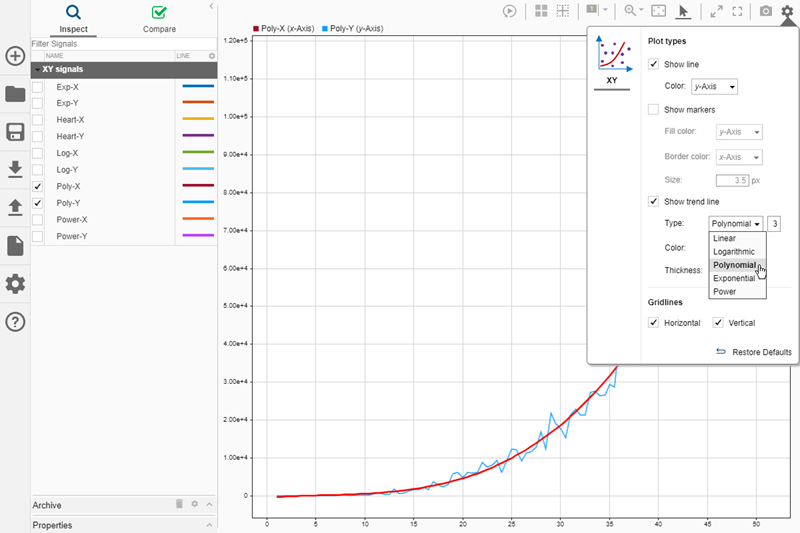Screen dimensions: 800x533
Task: Click the Filter Signals search field
Action: tap(124, 44)
